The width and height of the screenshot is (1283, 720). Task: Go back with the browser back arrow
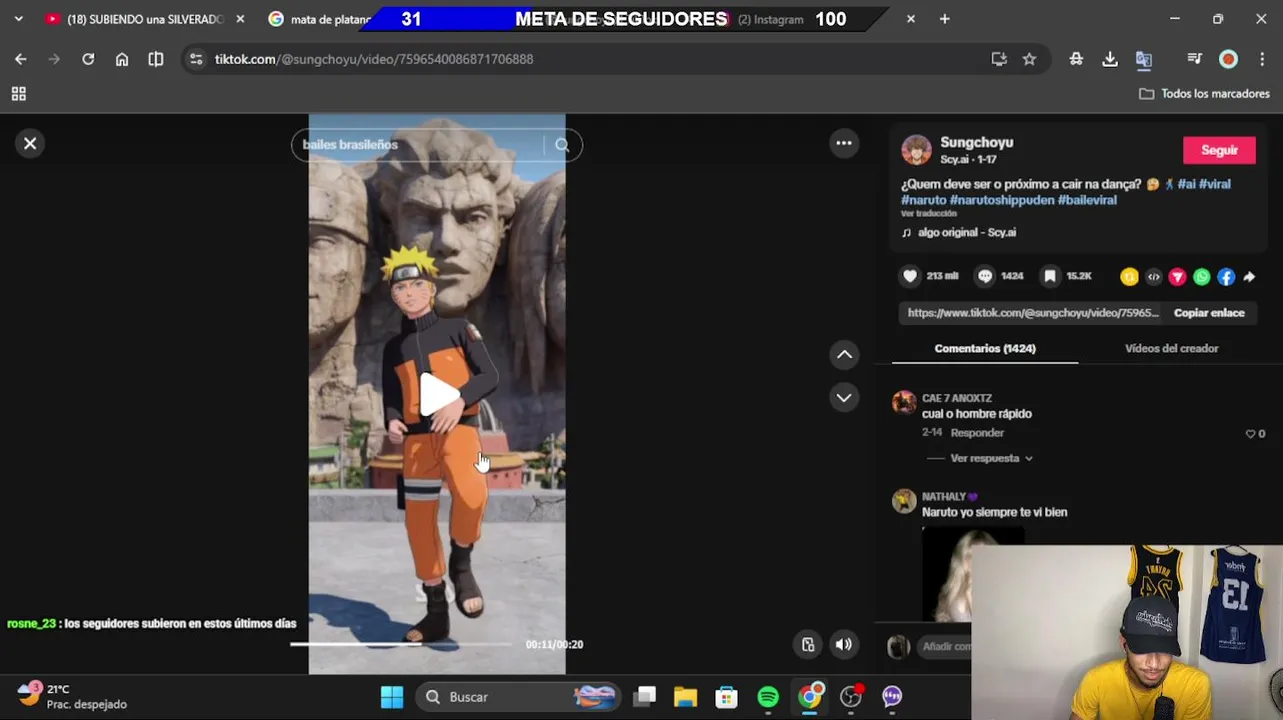[x=20, y=59]
